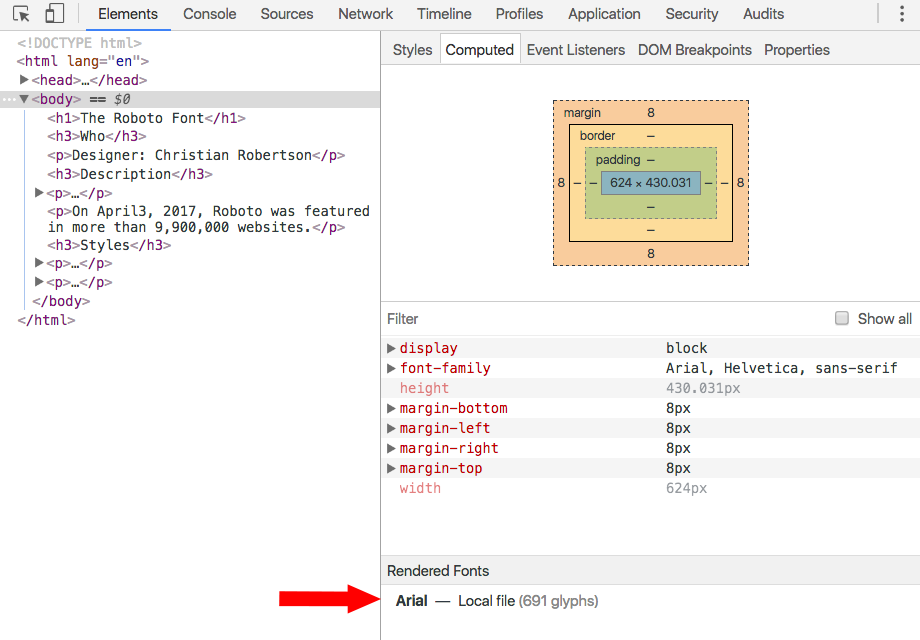Select the h3 Styles node
Image resolution: width=920 pixels, height=640 pixels.
[x=109, y=245]
